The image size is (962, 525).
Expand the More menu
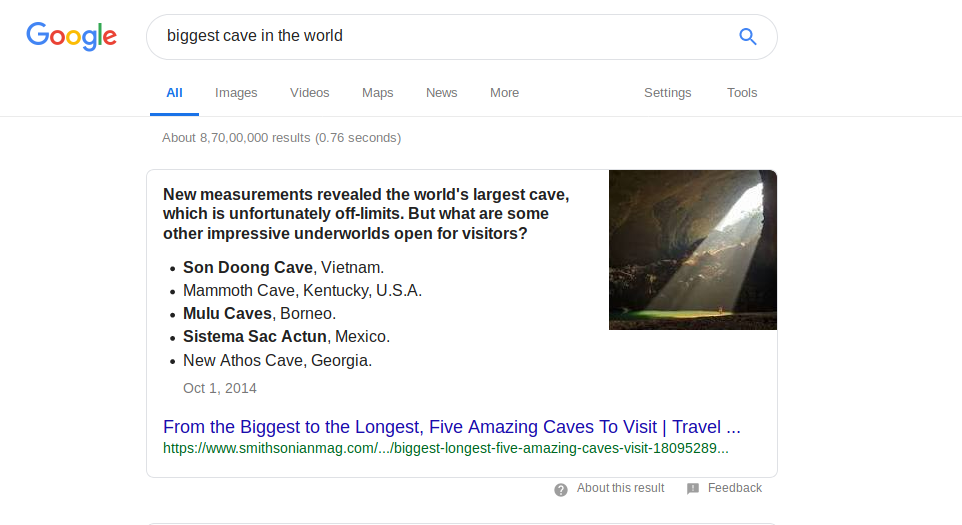pyautogui.click(x=504, y=93)
